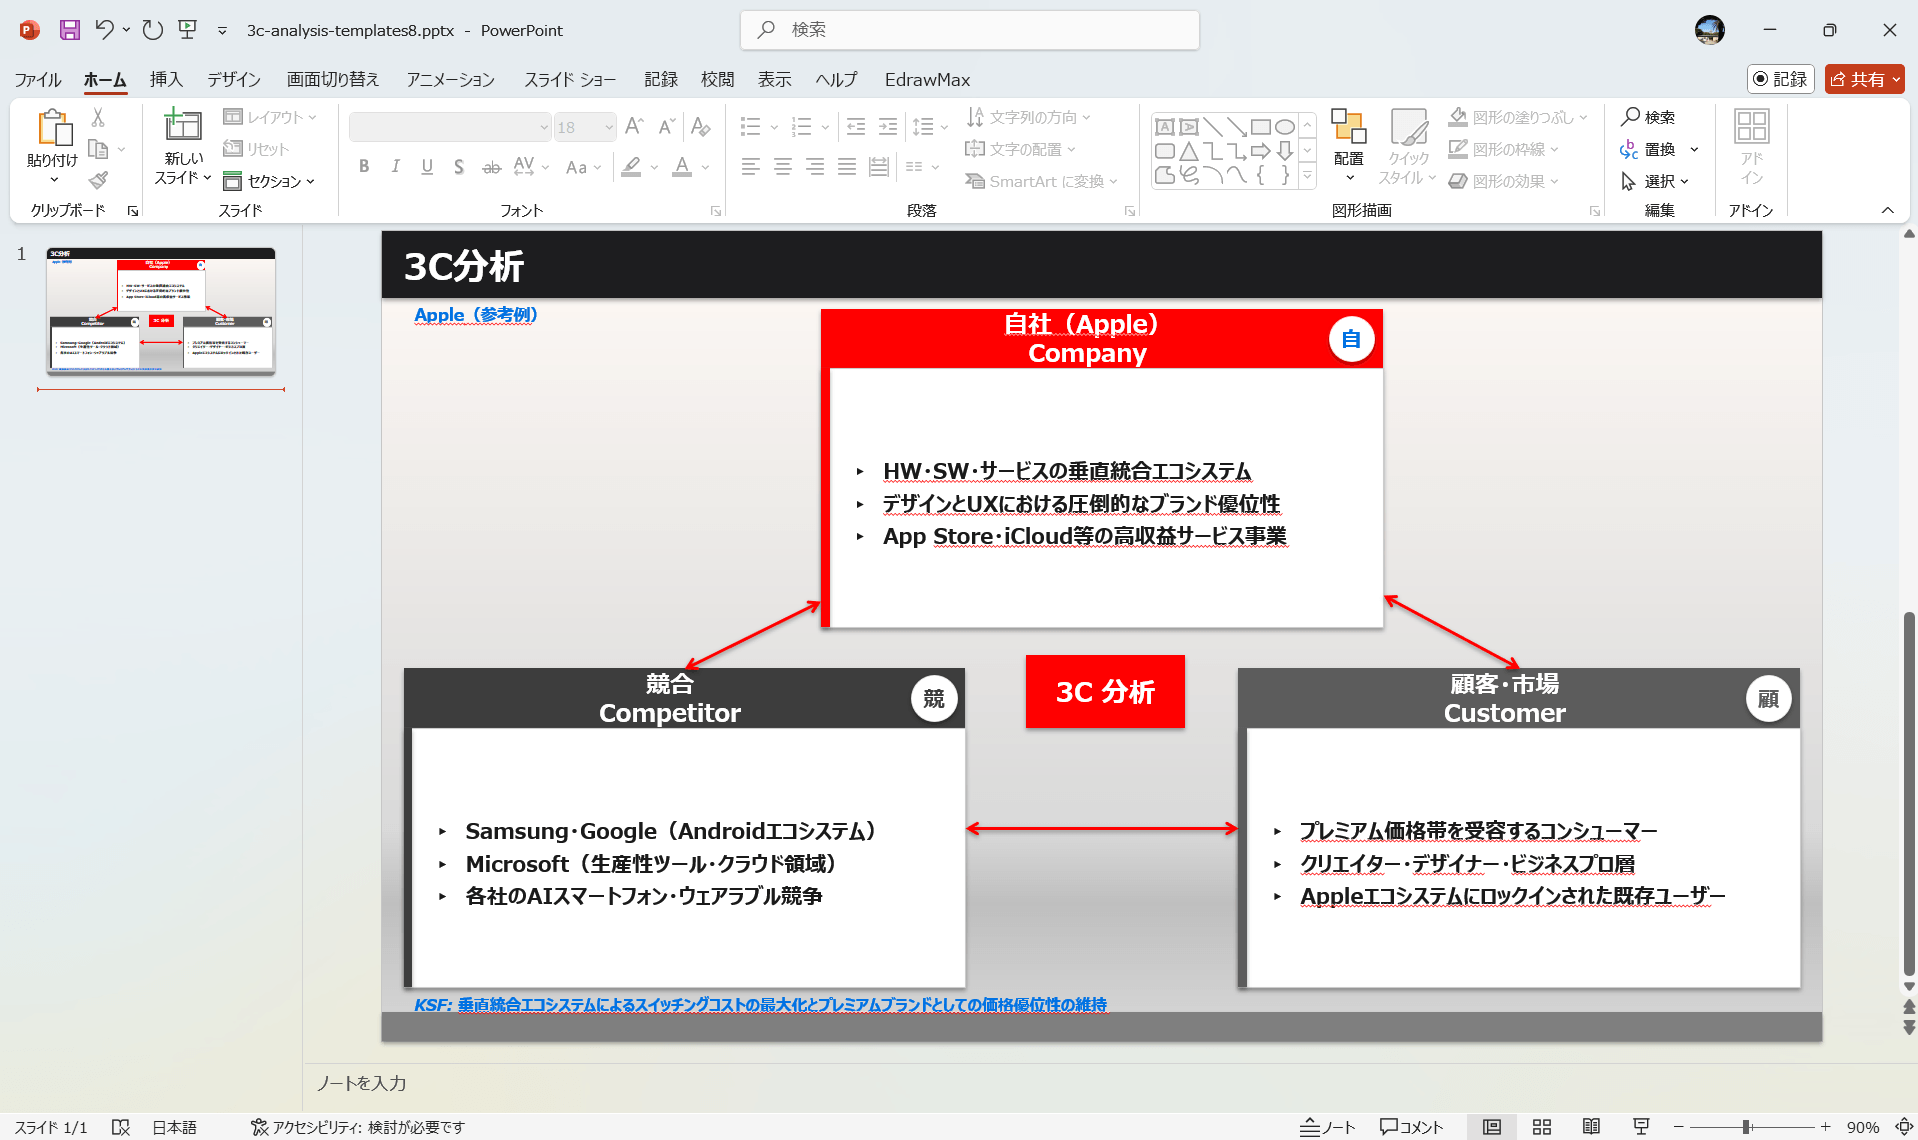1918x1140 pixels.
Task: Switch to reading view icon
Action: tap(1591, 1127)
